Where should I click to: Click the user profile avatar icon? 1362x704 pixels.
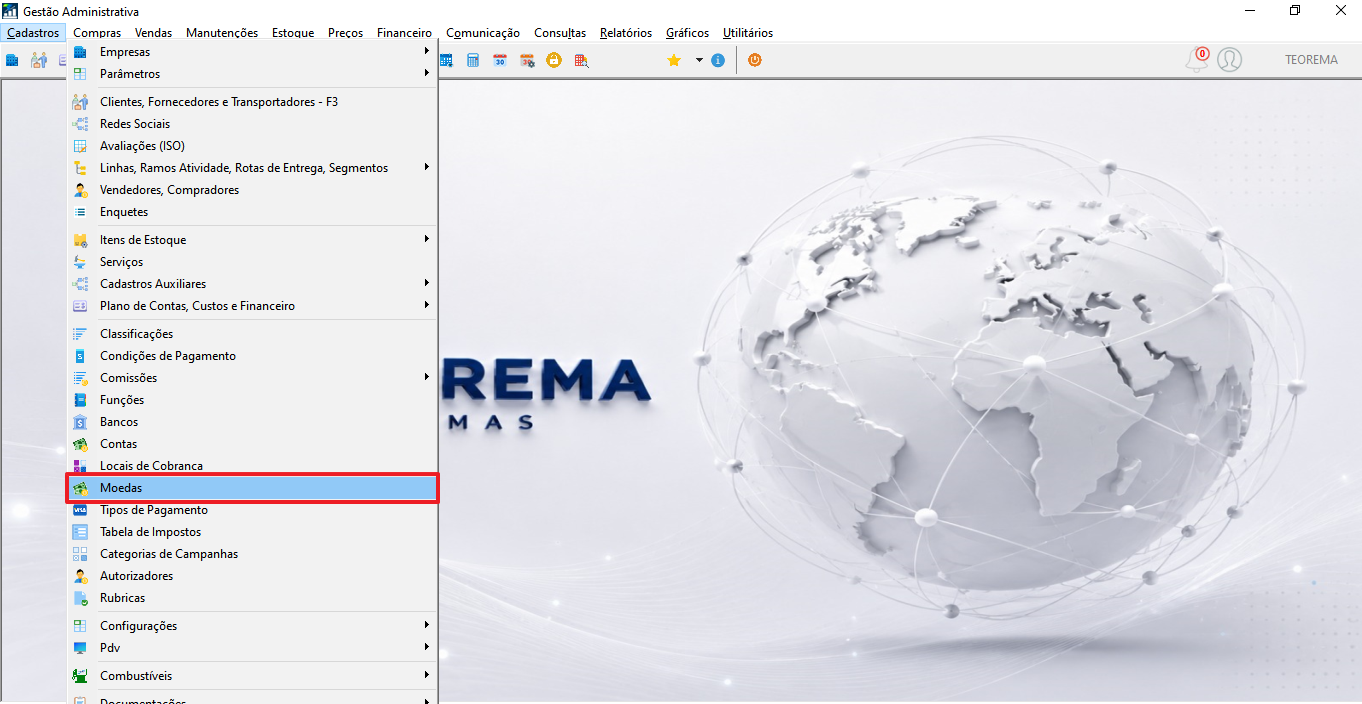(x=1230, y=60)
